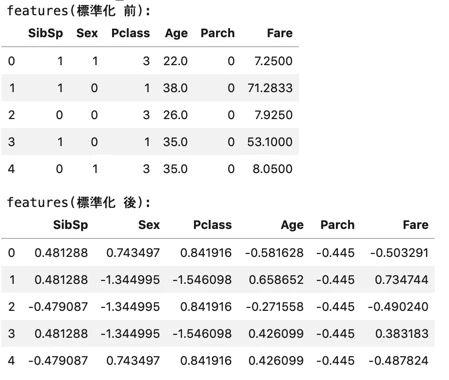Click the Age value 22.0
Image resolution: width=449 pixels, height=380 pixels.
click(x=175, y=61)
